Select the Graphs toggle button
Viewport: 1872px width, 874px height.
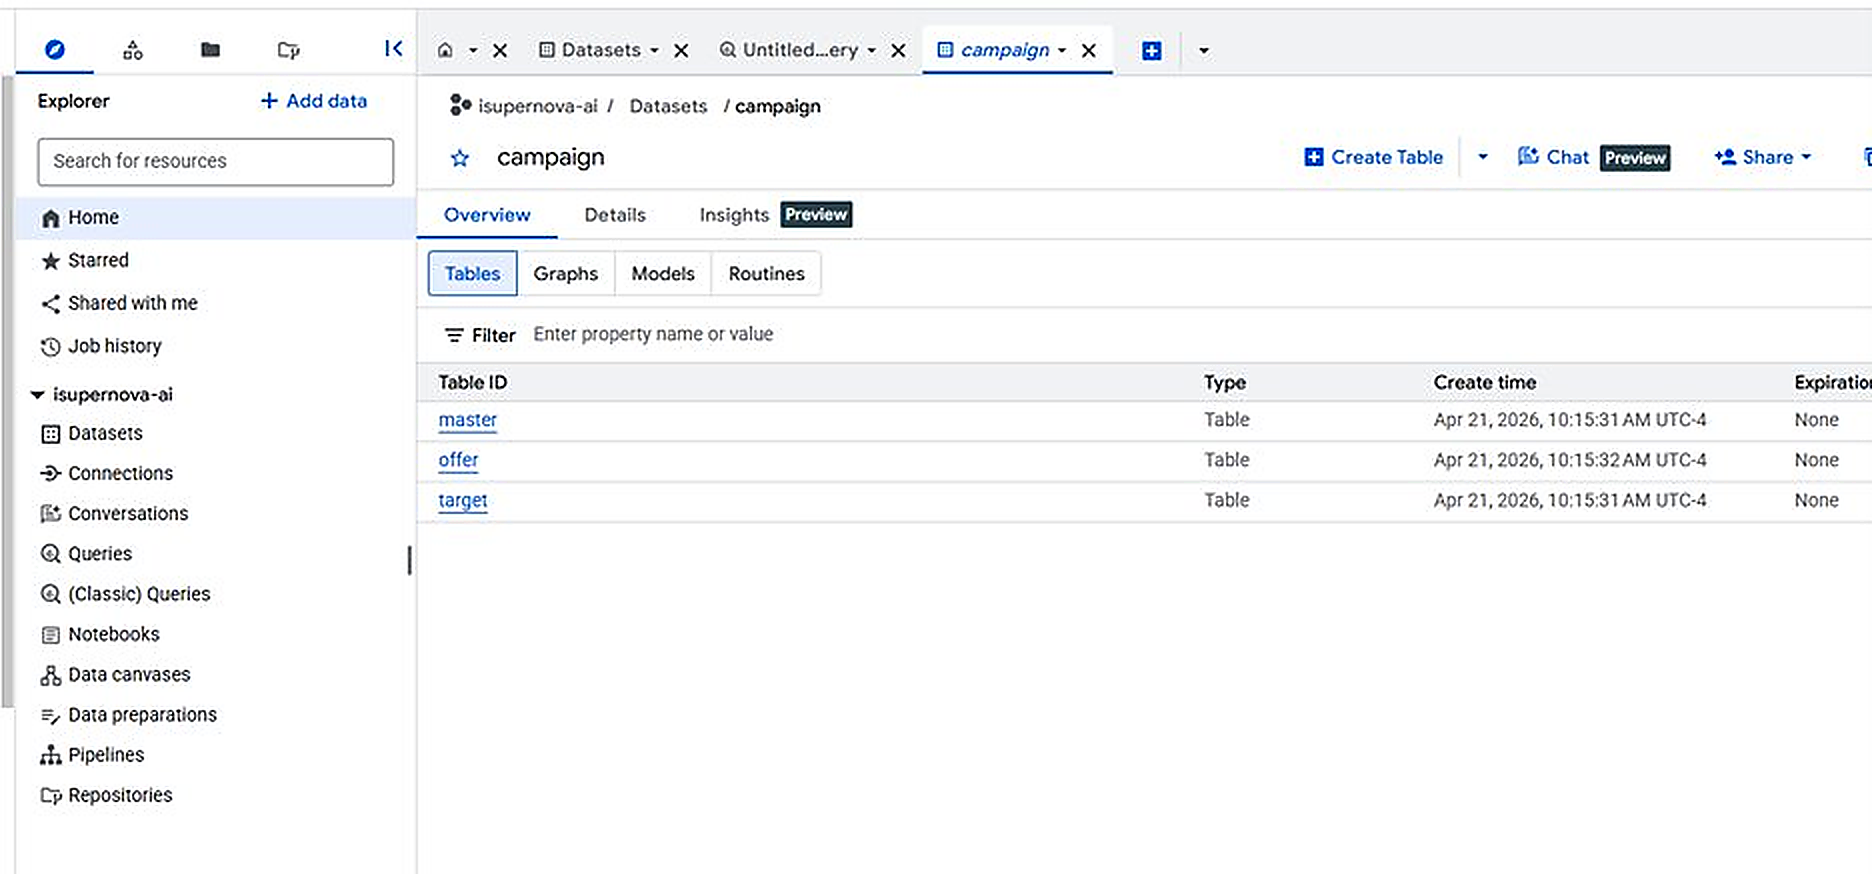coord(566,274)
